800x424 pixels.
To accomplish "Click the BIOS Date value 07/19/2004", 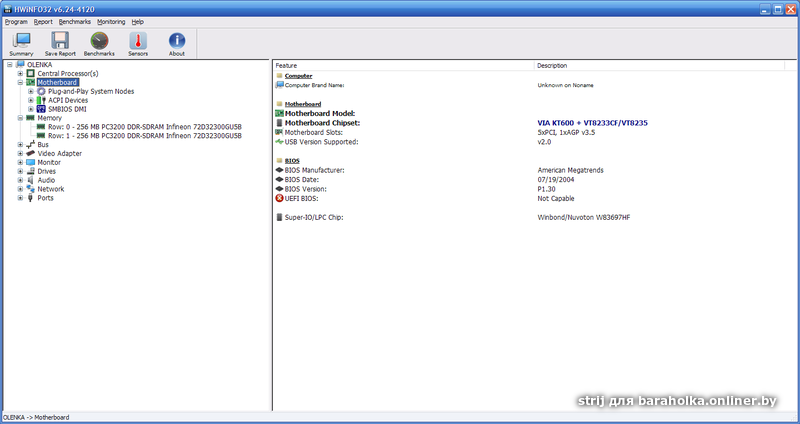I will (556, 180).
